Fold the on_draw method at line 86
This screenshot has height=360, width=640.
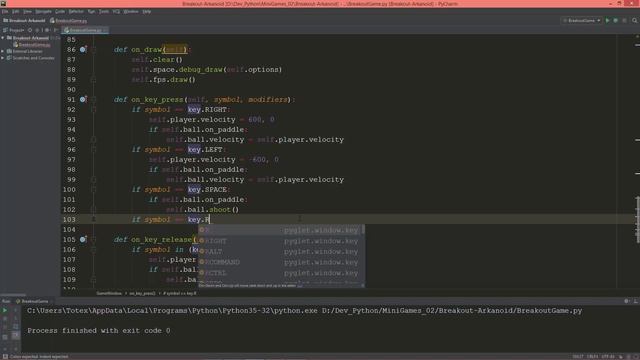93,49
